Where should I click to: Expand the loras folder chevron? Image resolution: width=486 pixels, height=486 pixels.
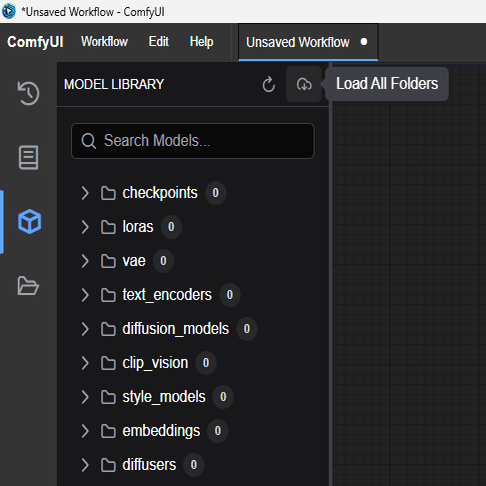[85, 227]
